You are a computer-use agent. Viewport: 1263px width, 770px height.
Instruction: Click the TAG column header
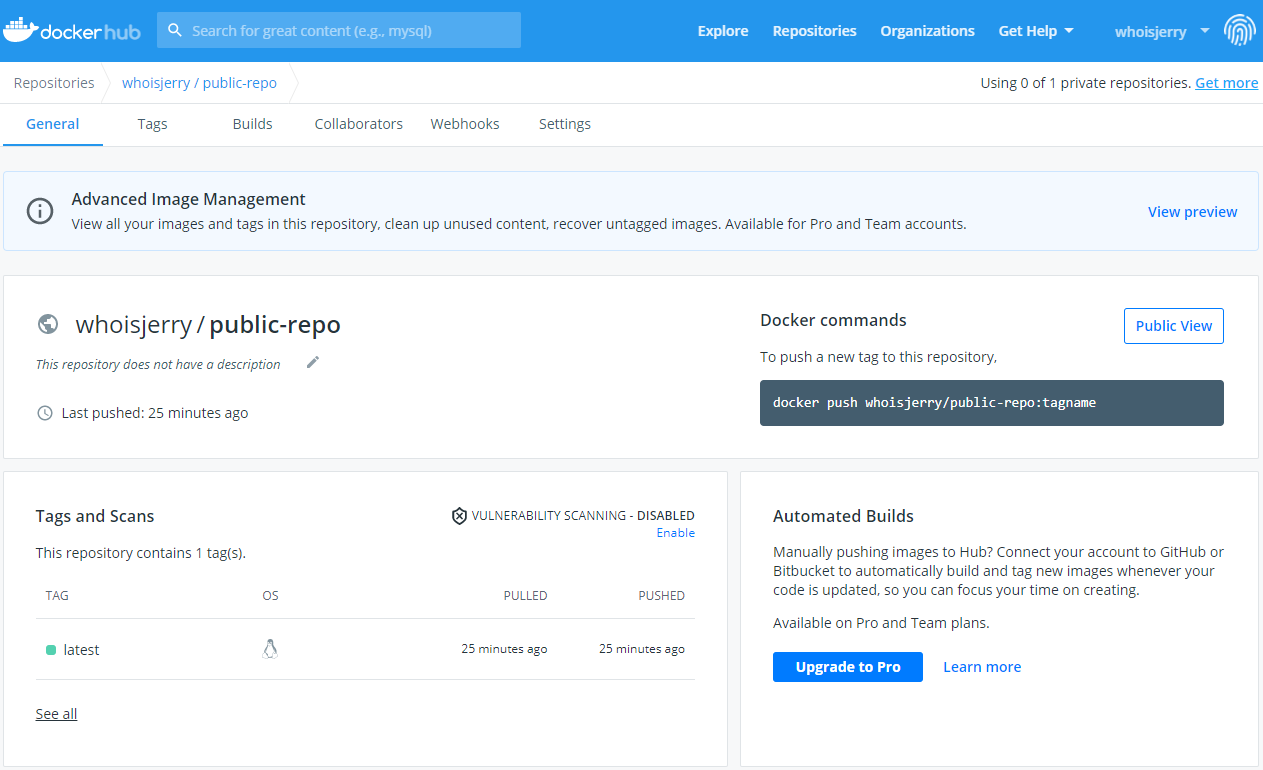57,595
